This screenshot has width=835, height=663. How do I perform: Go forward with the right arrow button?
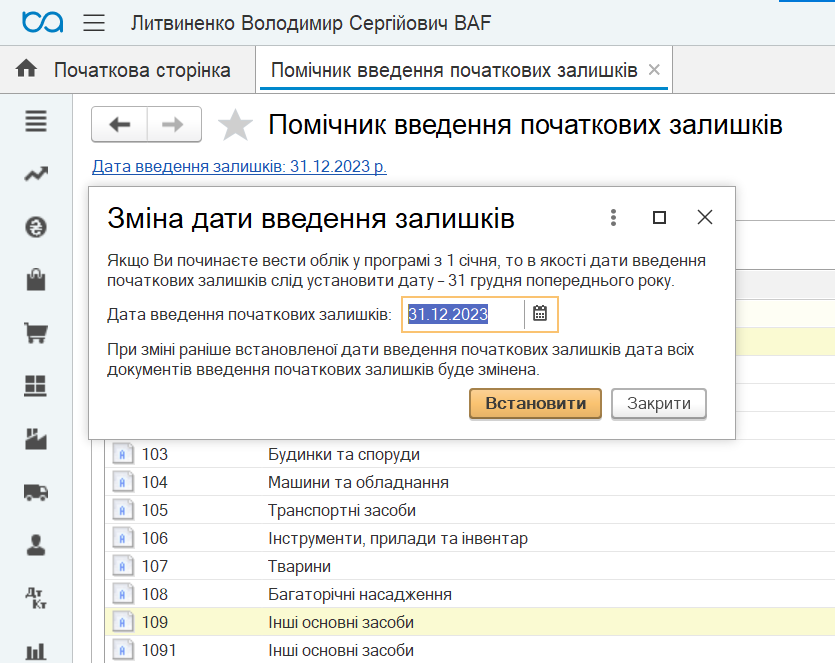(174, 125)
